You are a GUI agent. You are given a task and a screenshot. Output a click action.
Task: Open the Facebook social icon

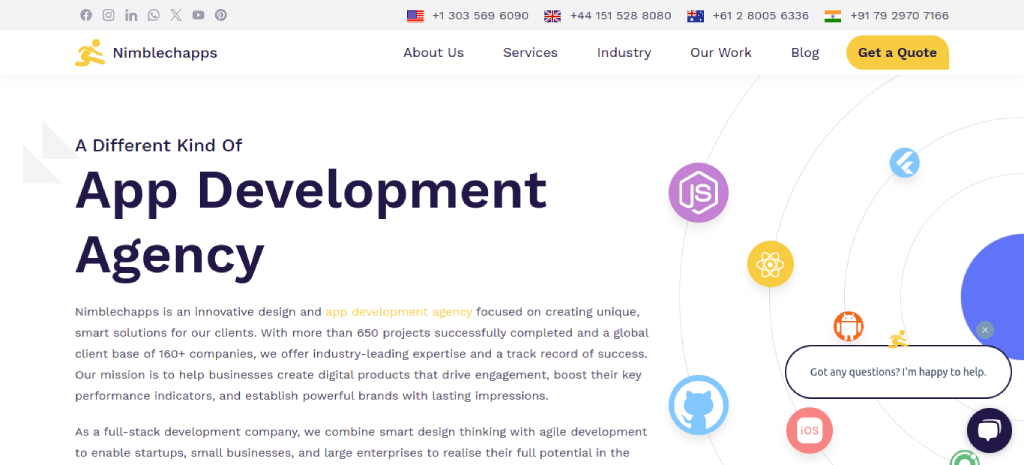click(86, 15)
